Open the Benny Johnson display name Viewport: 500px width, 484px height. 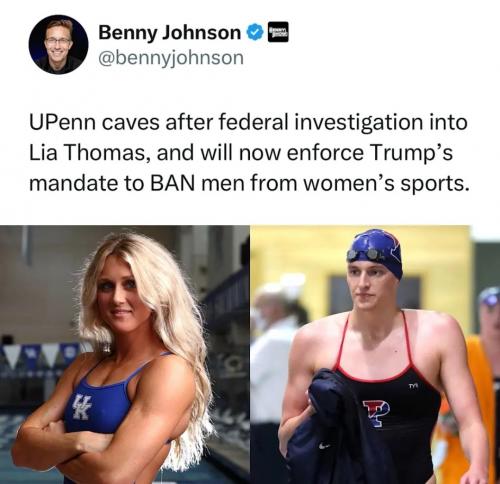[x=169, y=33]
